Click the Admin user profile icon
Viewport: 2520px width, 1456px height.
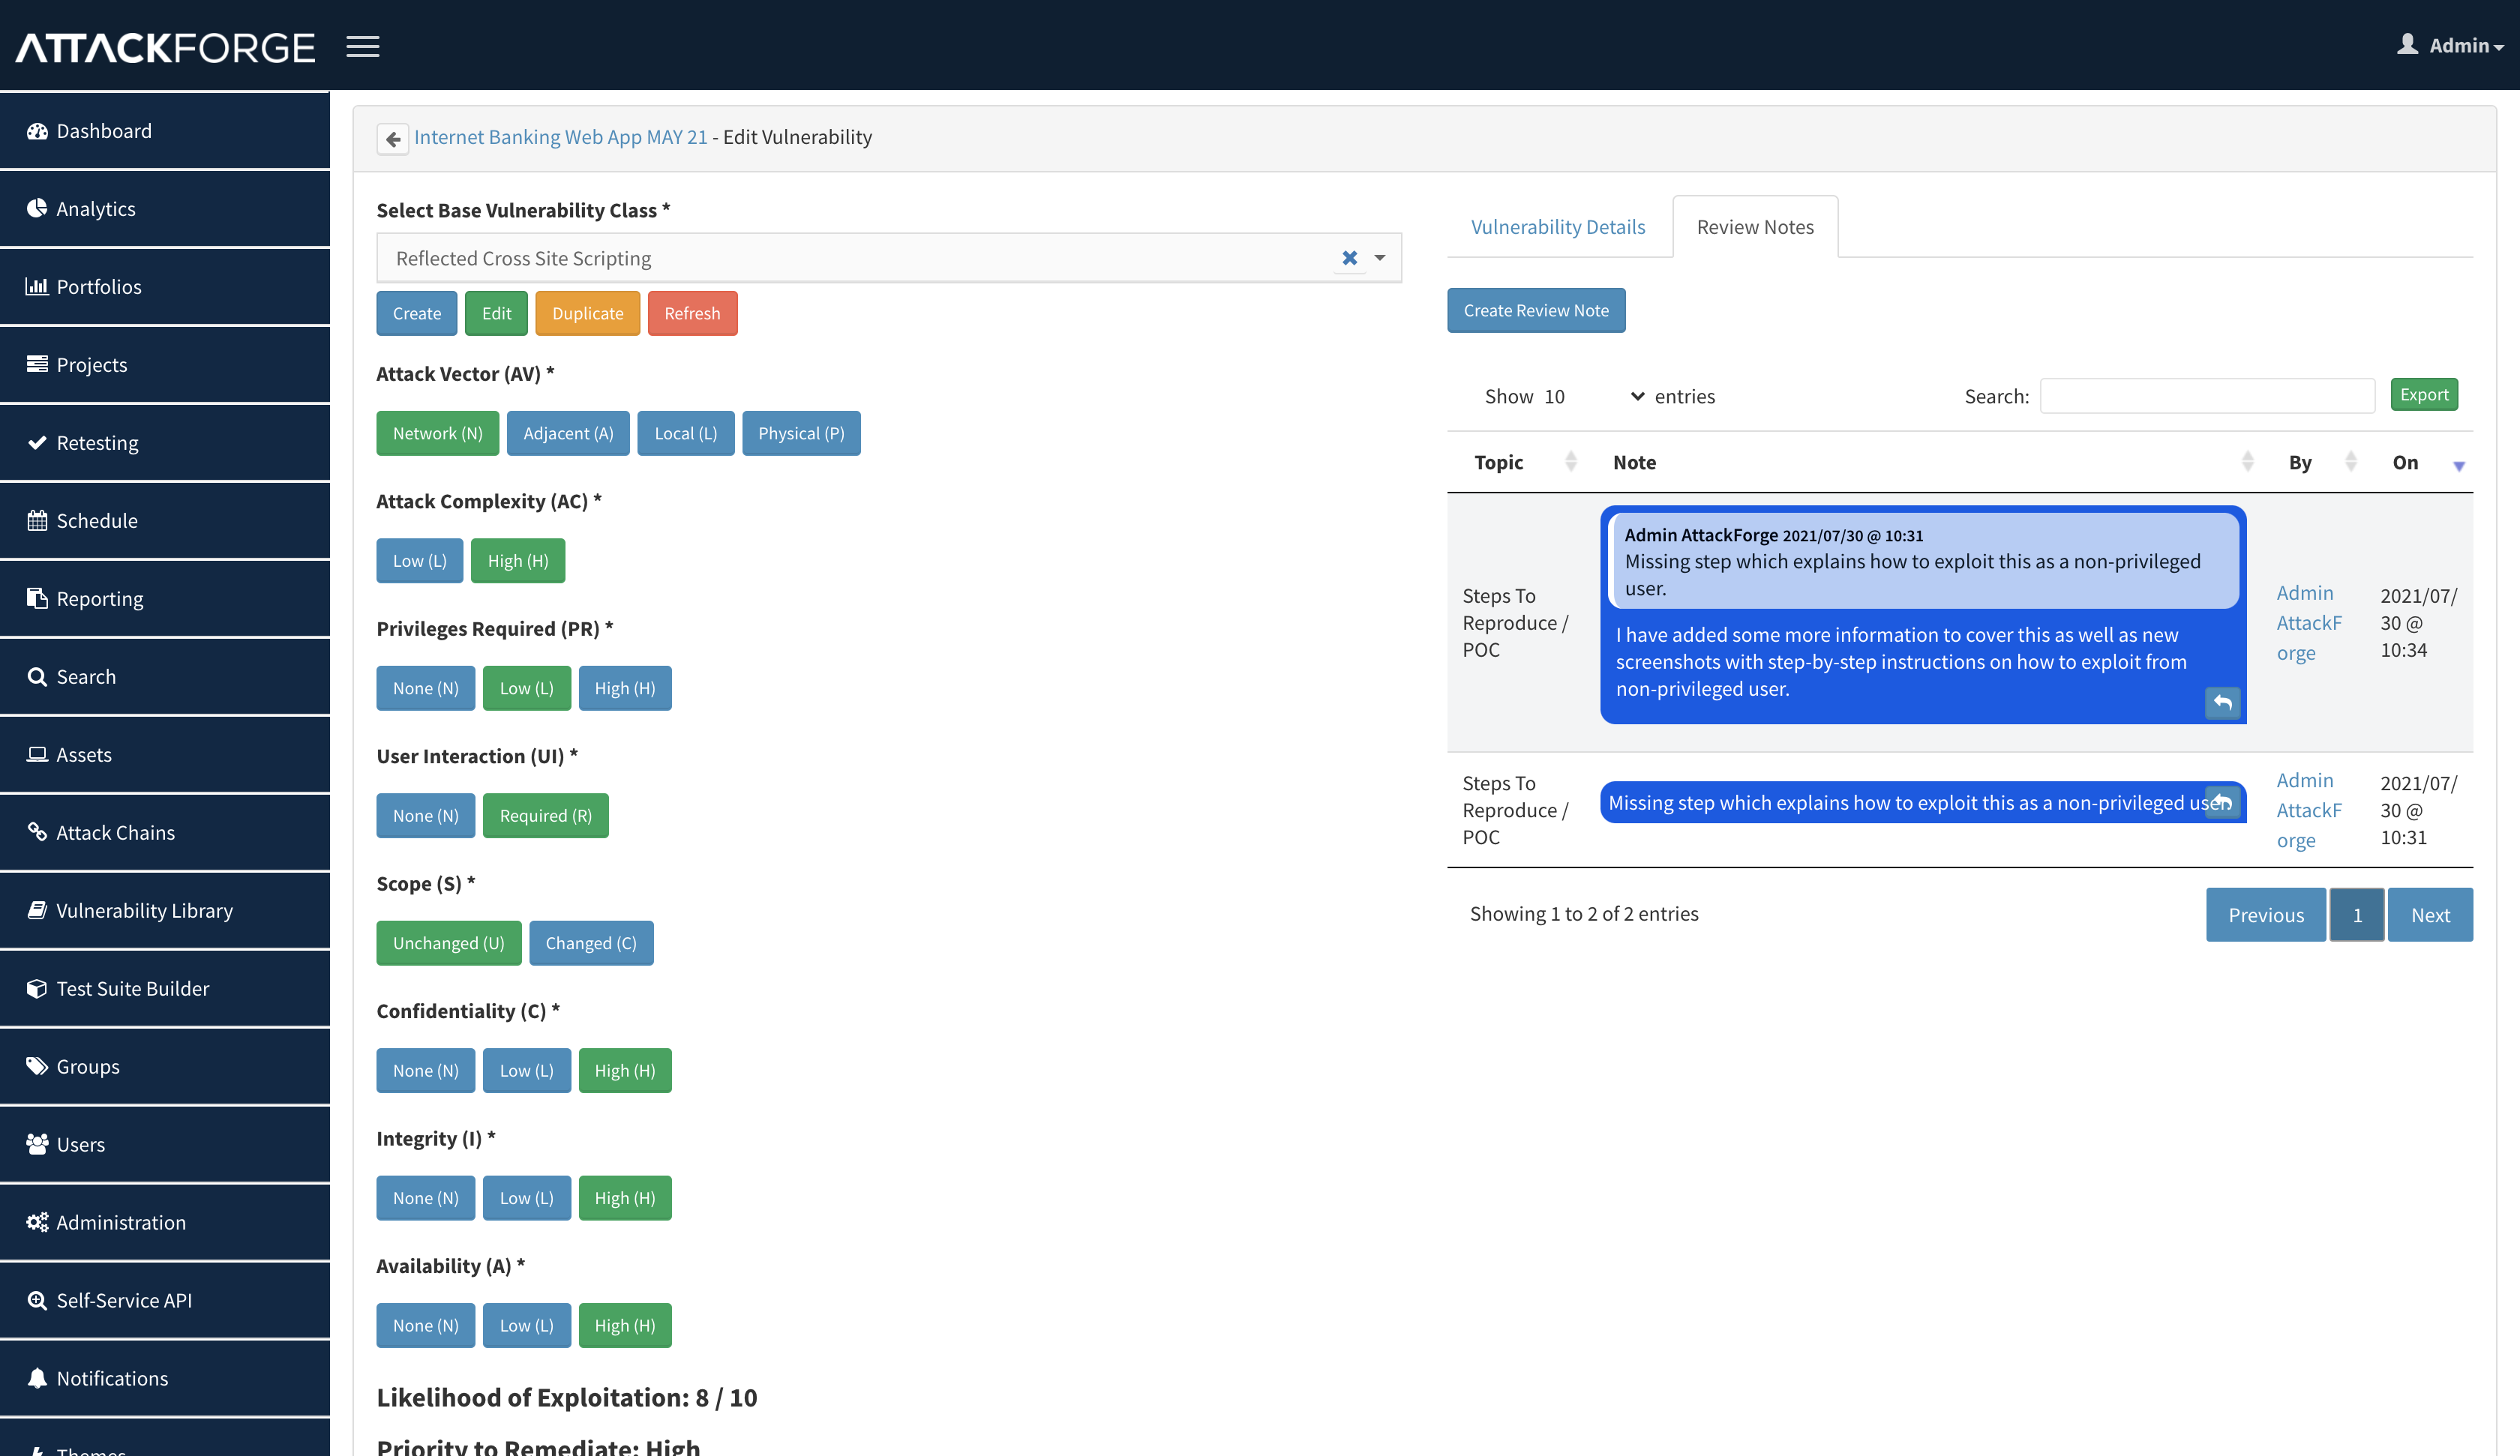coord(2407,45)
